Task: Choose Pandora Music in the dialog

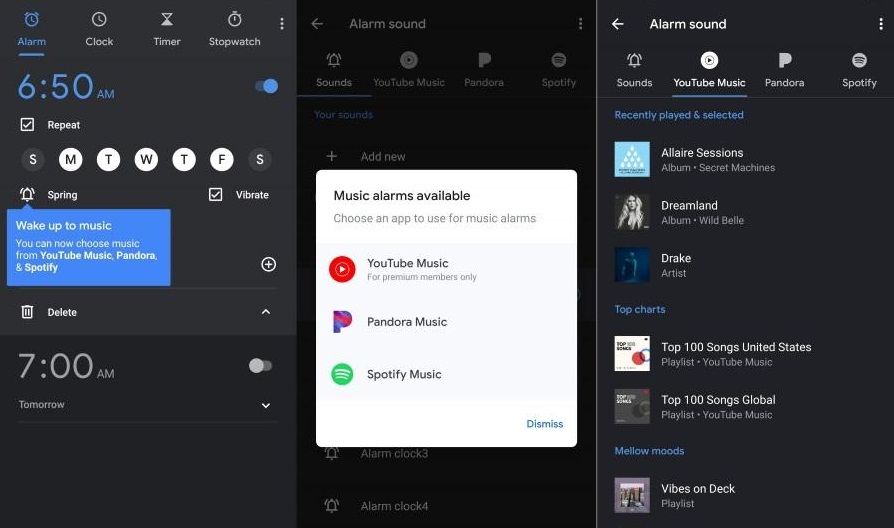Action: coord(446,322)
